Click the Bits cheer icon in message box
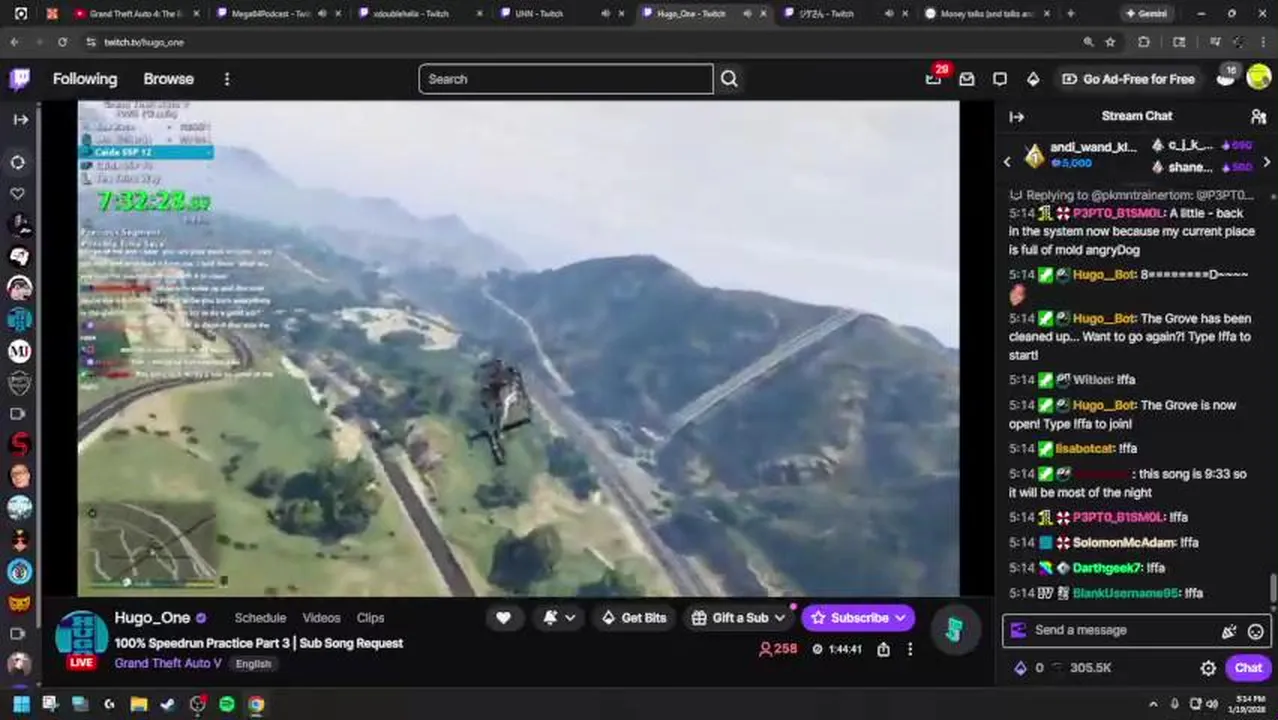The height and width of the screenshot is (720, 1278). (x=1229, y=631)
